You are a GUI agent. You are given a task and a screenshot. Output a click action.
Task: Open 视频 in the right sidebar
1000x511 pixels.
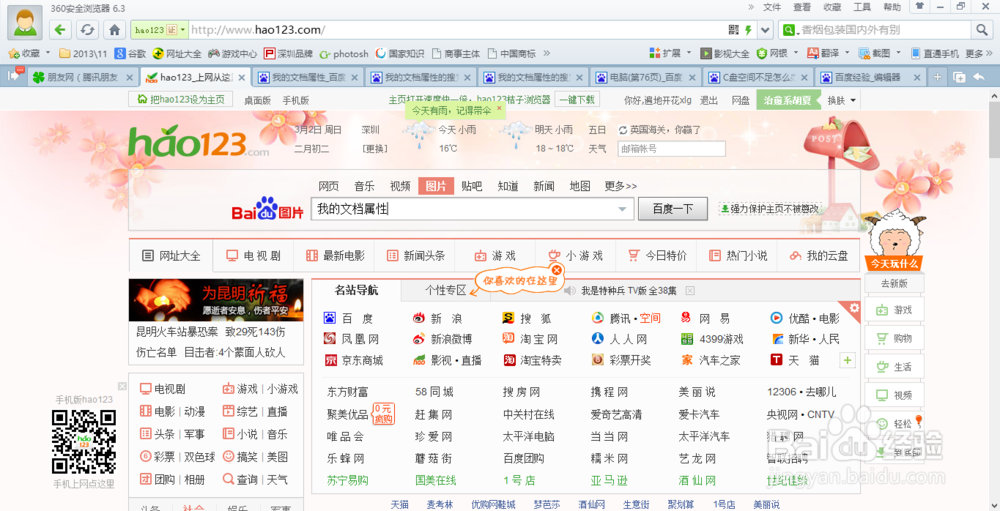tap(895, 394)
